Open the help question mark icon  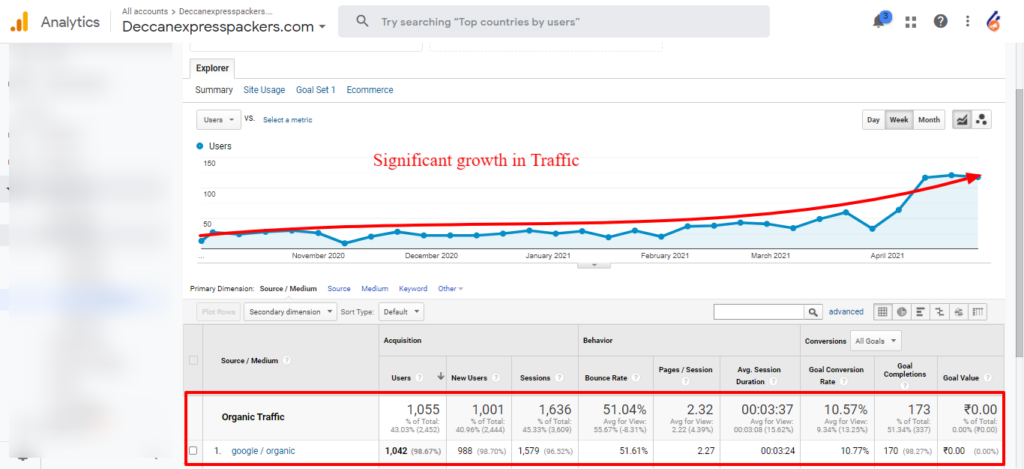tap(940, 22)
